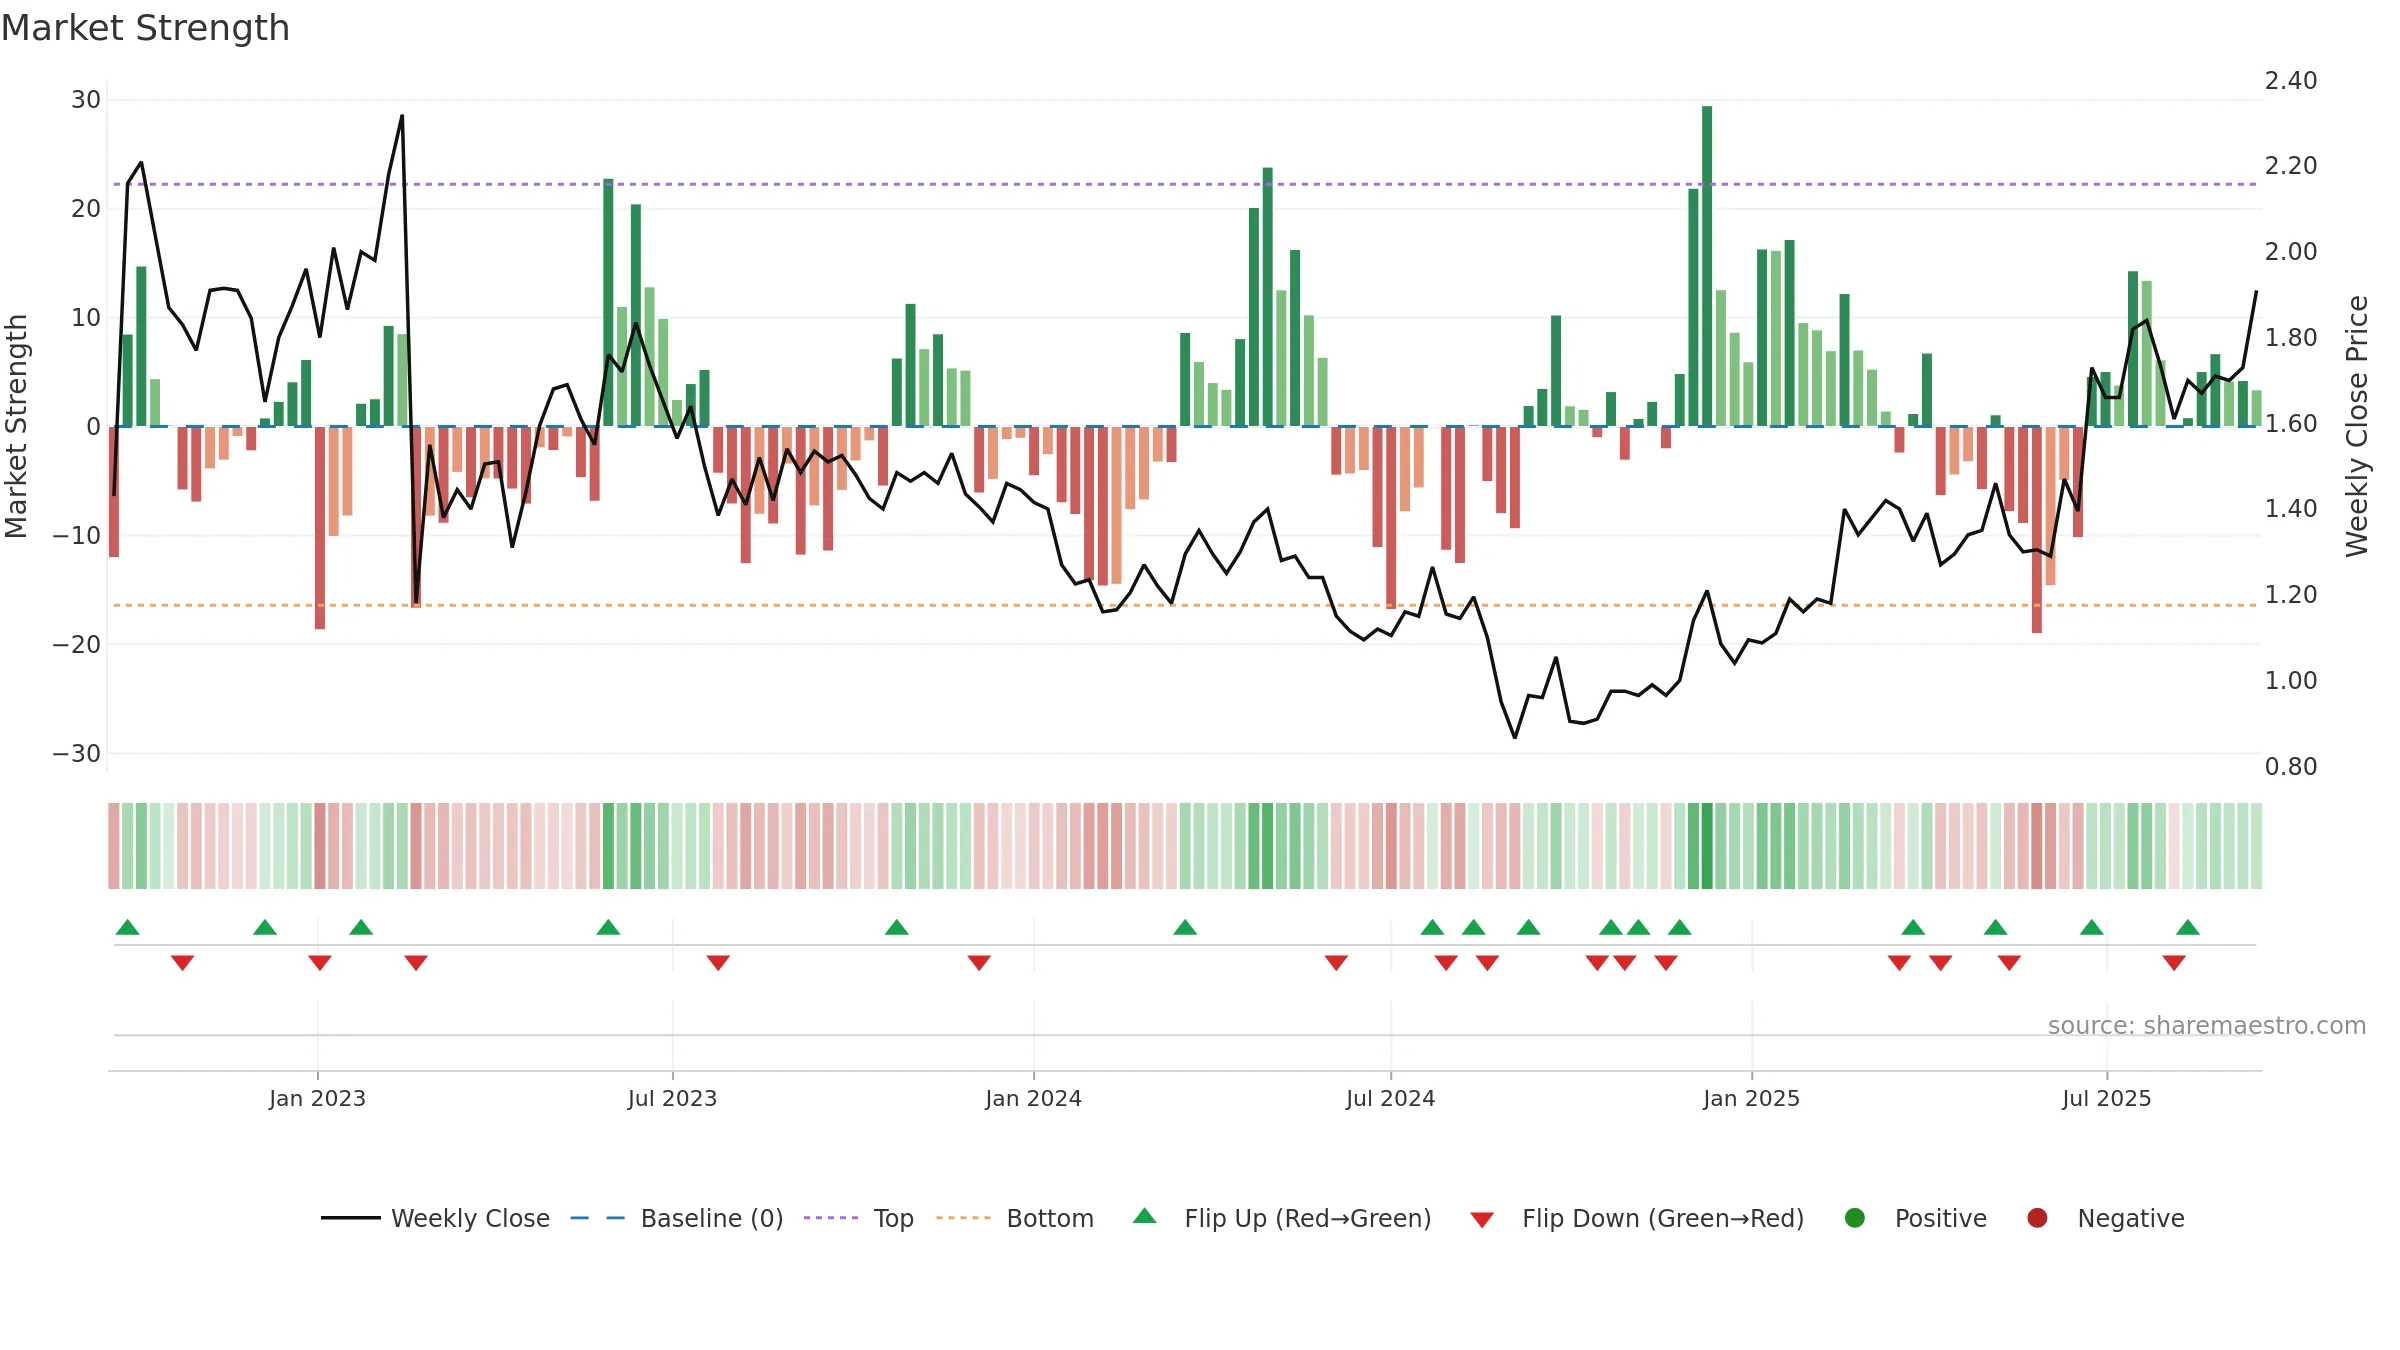Click the Weekly Close Price axis title
The width and height of the screenshot is (2400, 1350).
2357,426
